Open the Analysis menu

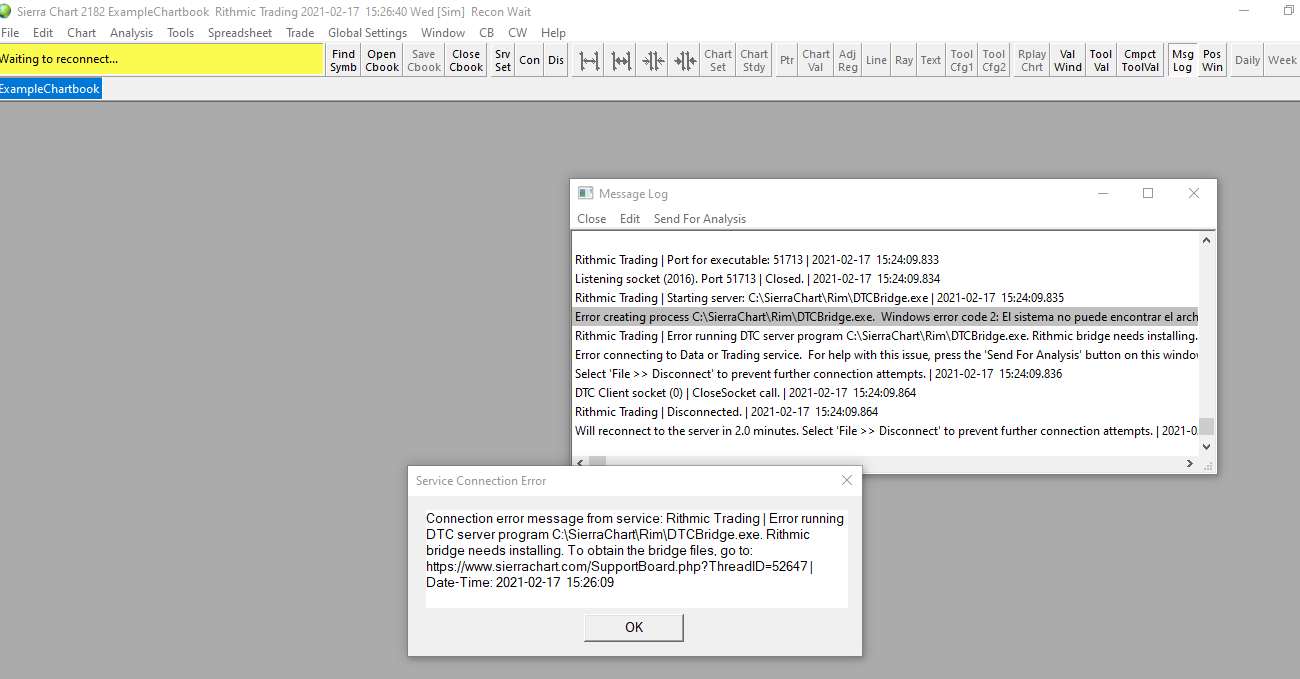[x=132, y=33]
